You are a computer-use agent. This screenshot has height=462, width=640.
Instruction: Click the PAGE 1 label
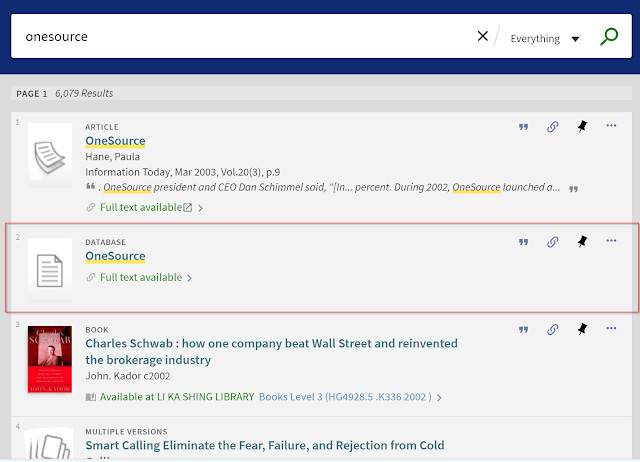(x=32, y=94)
